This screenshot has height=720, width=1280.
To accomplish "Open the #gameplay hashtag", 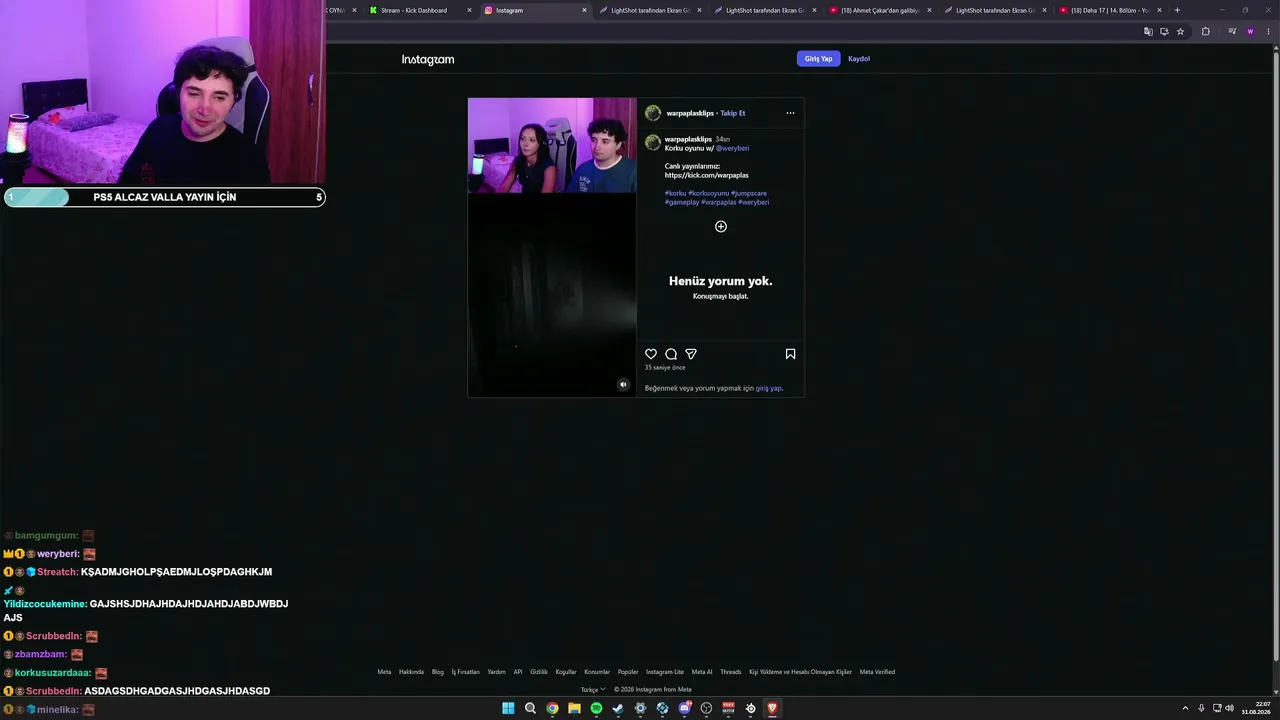I will tap(682, 202).
